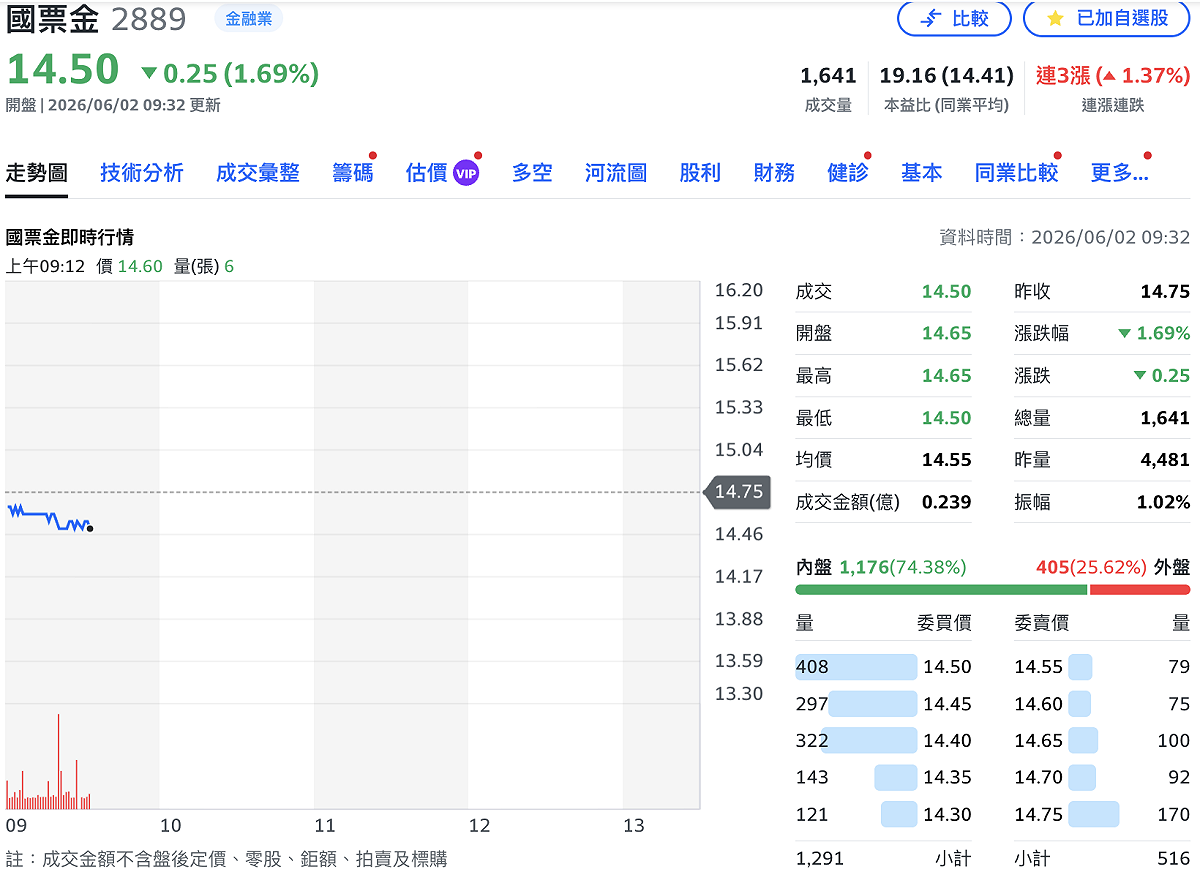Select the 走勢圖 tab
The image size is (1200, 872).
click(x=37, y=173)
